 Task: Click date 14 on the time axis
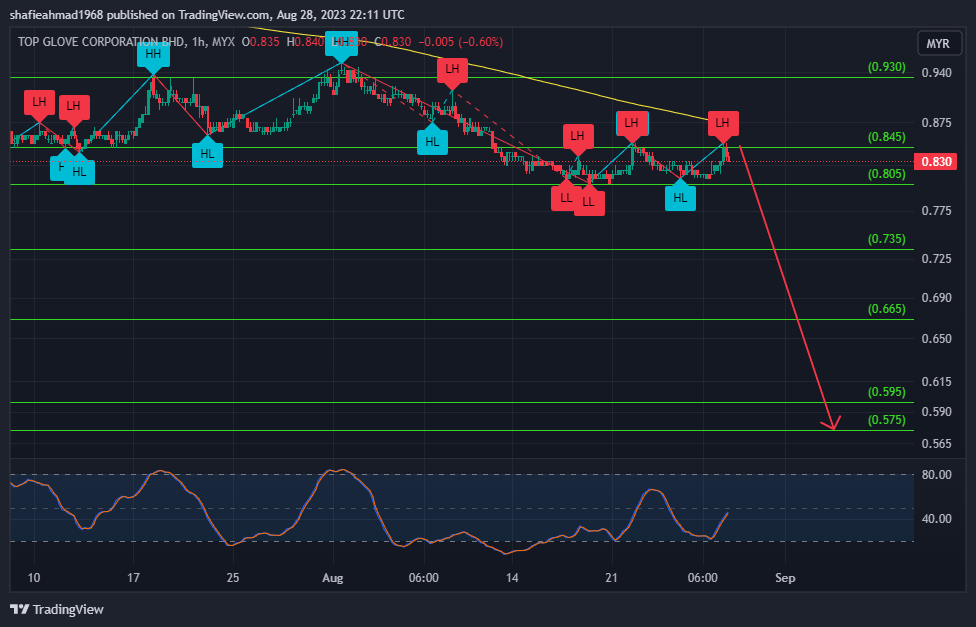[512, 578]
